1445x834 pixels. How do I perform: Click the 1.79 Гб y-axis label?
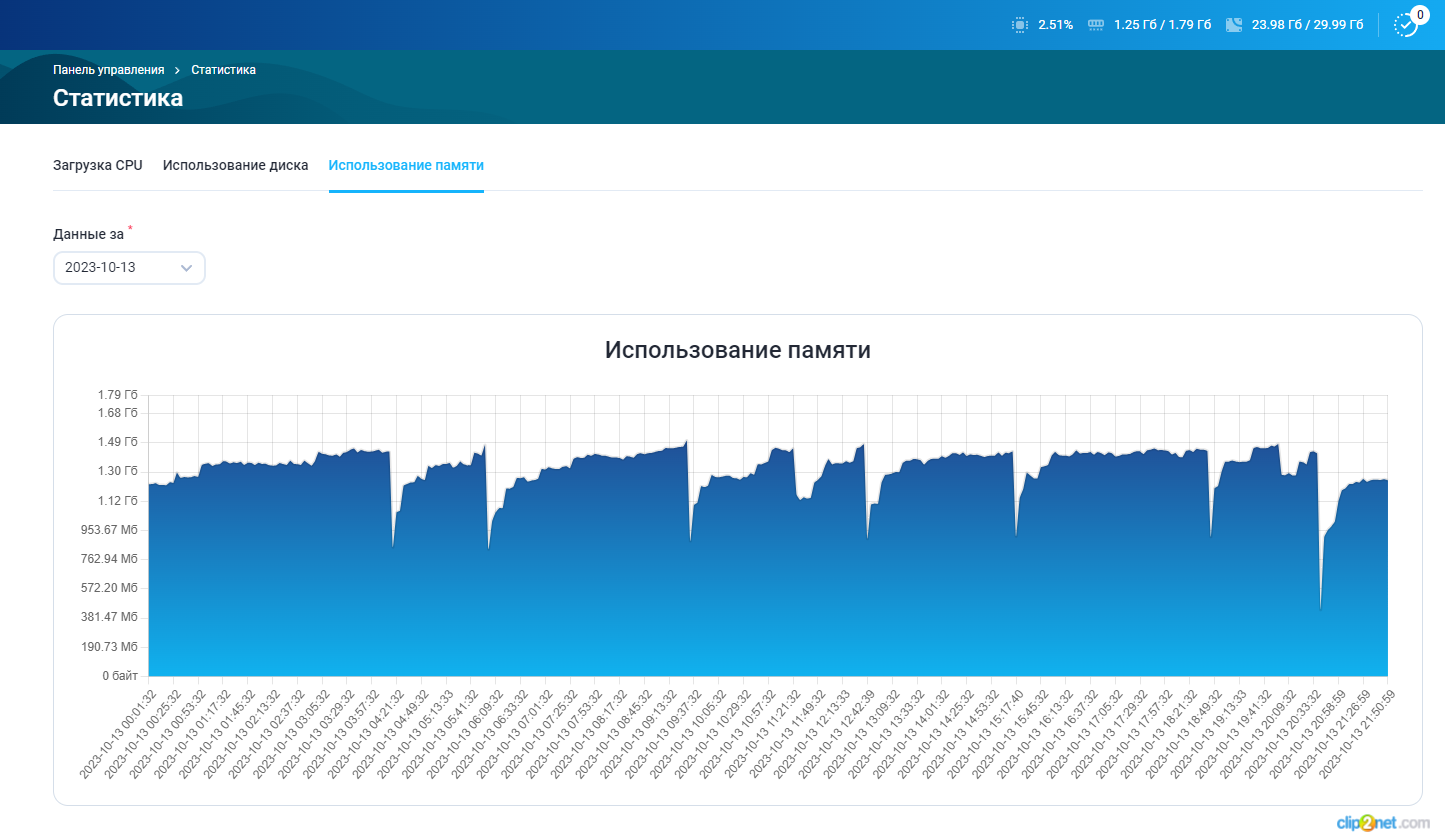point(118,395)
